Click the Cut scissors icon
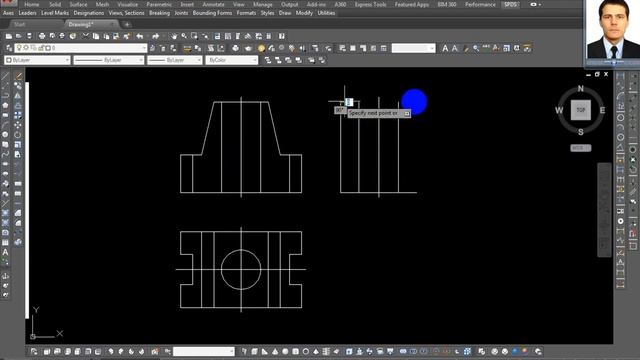The width and height of the screenshot is (640, 360). (85, 36)
